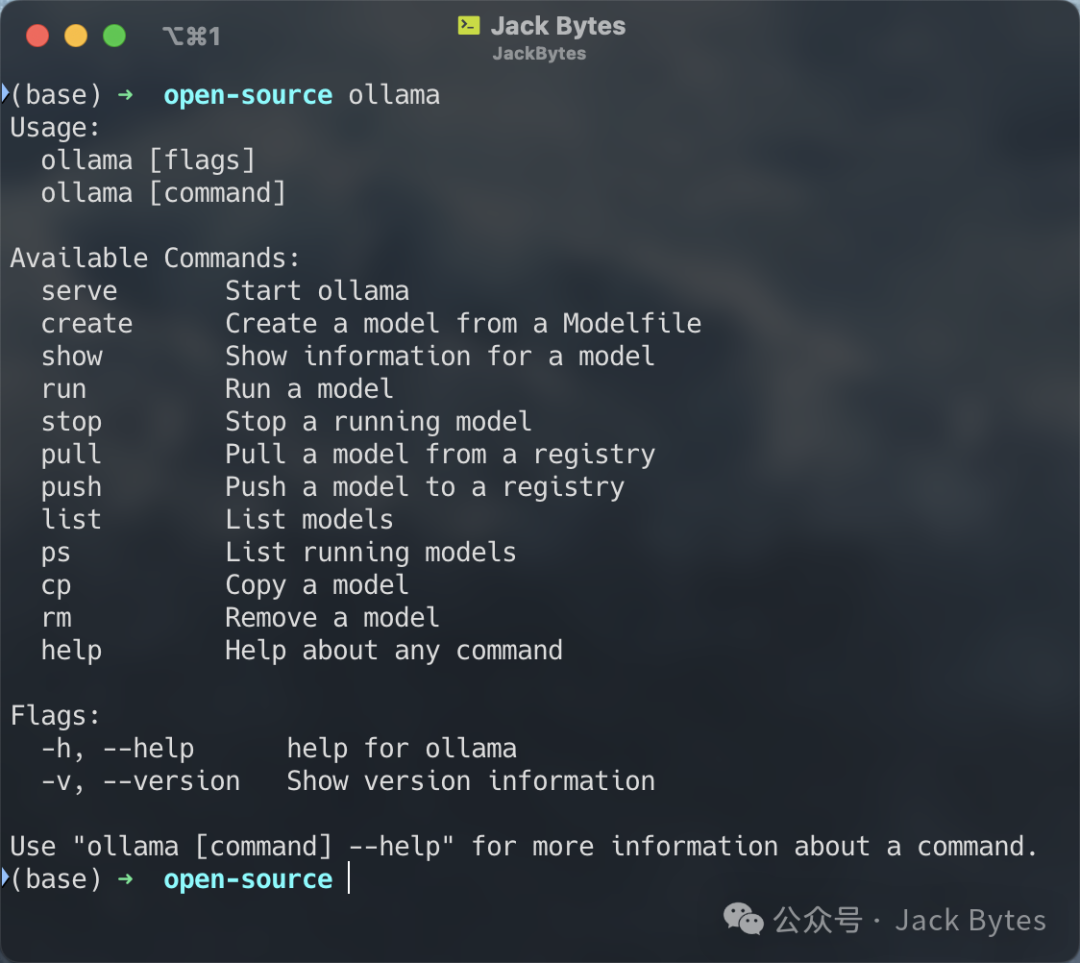Click the 'push' command name
The image size is (1080, 963).
tap(72, 488)
